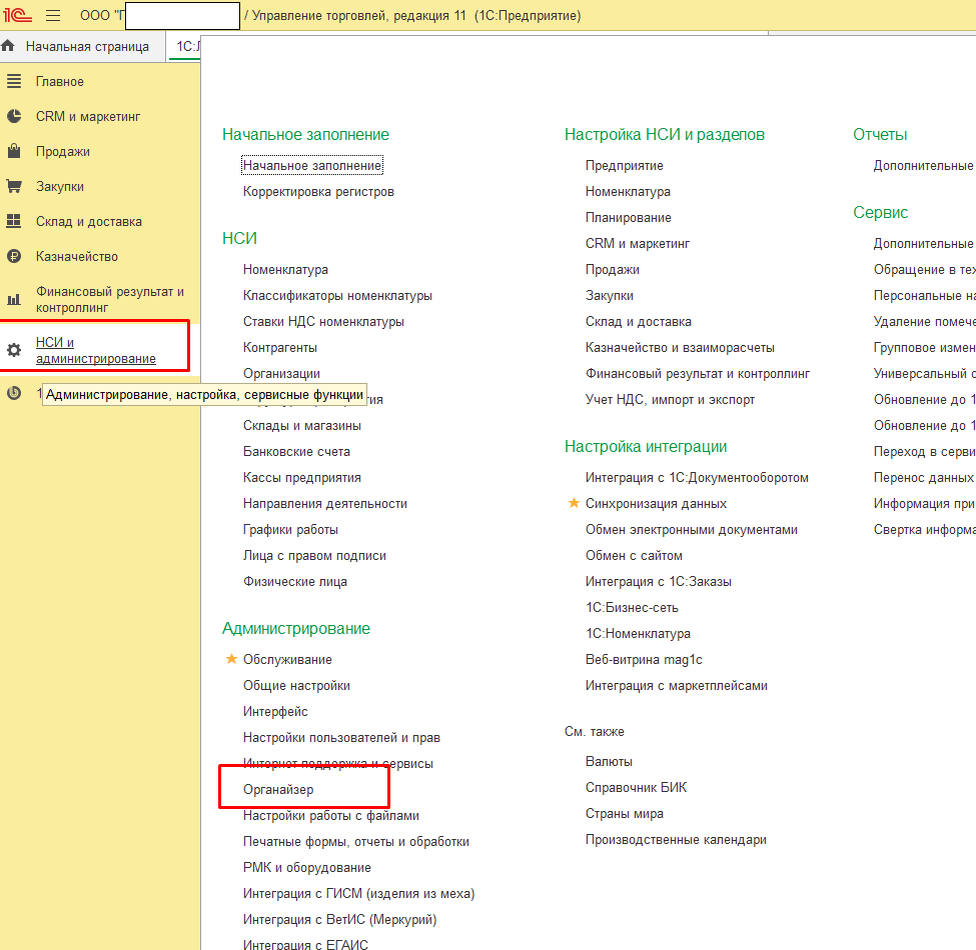Open Графики работы

[291, 530]
